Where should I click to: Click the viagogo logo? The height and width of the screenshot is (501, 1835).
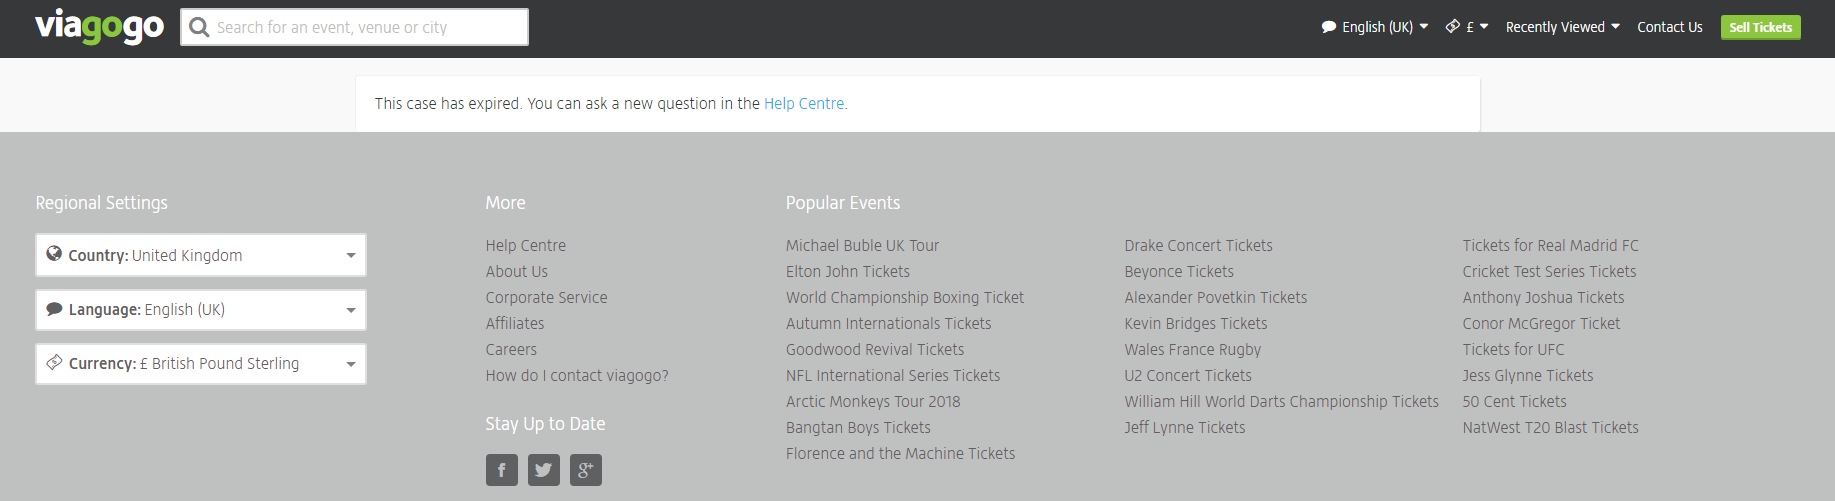[99, 26]
